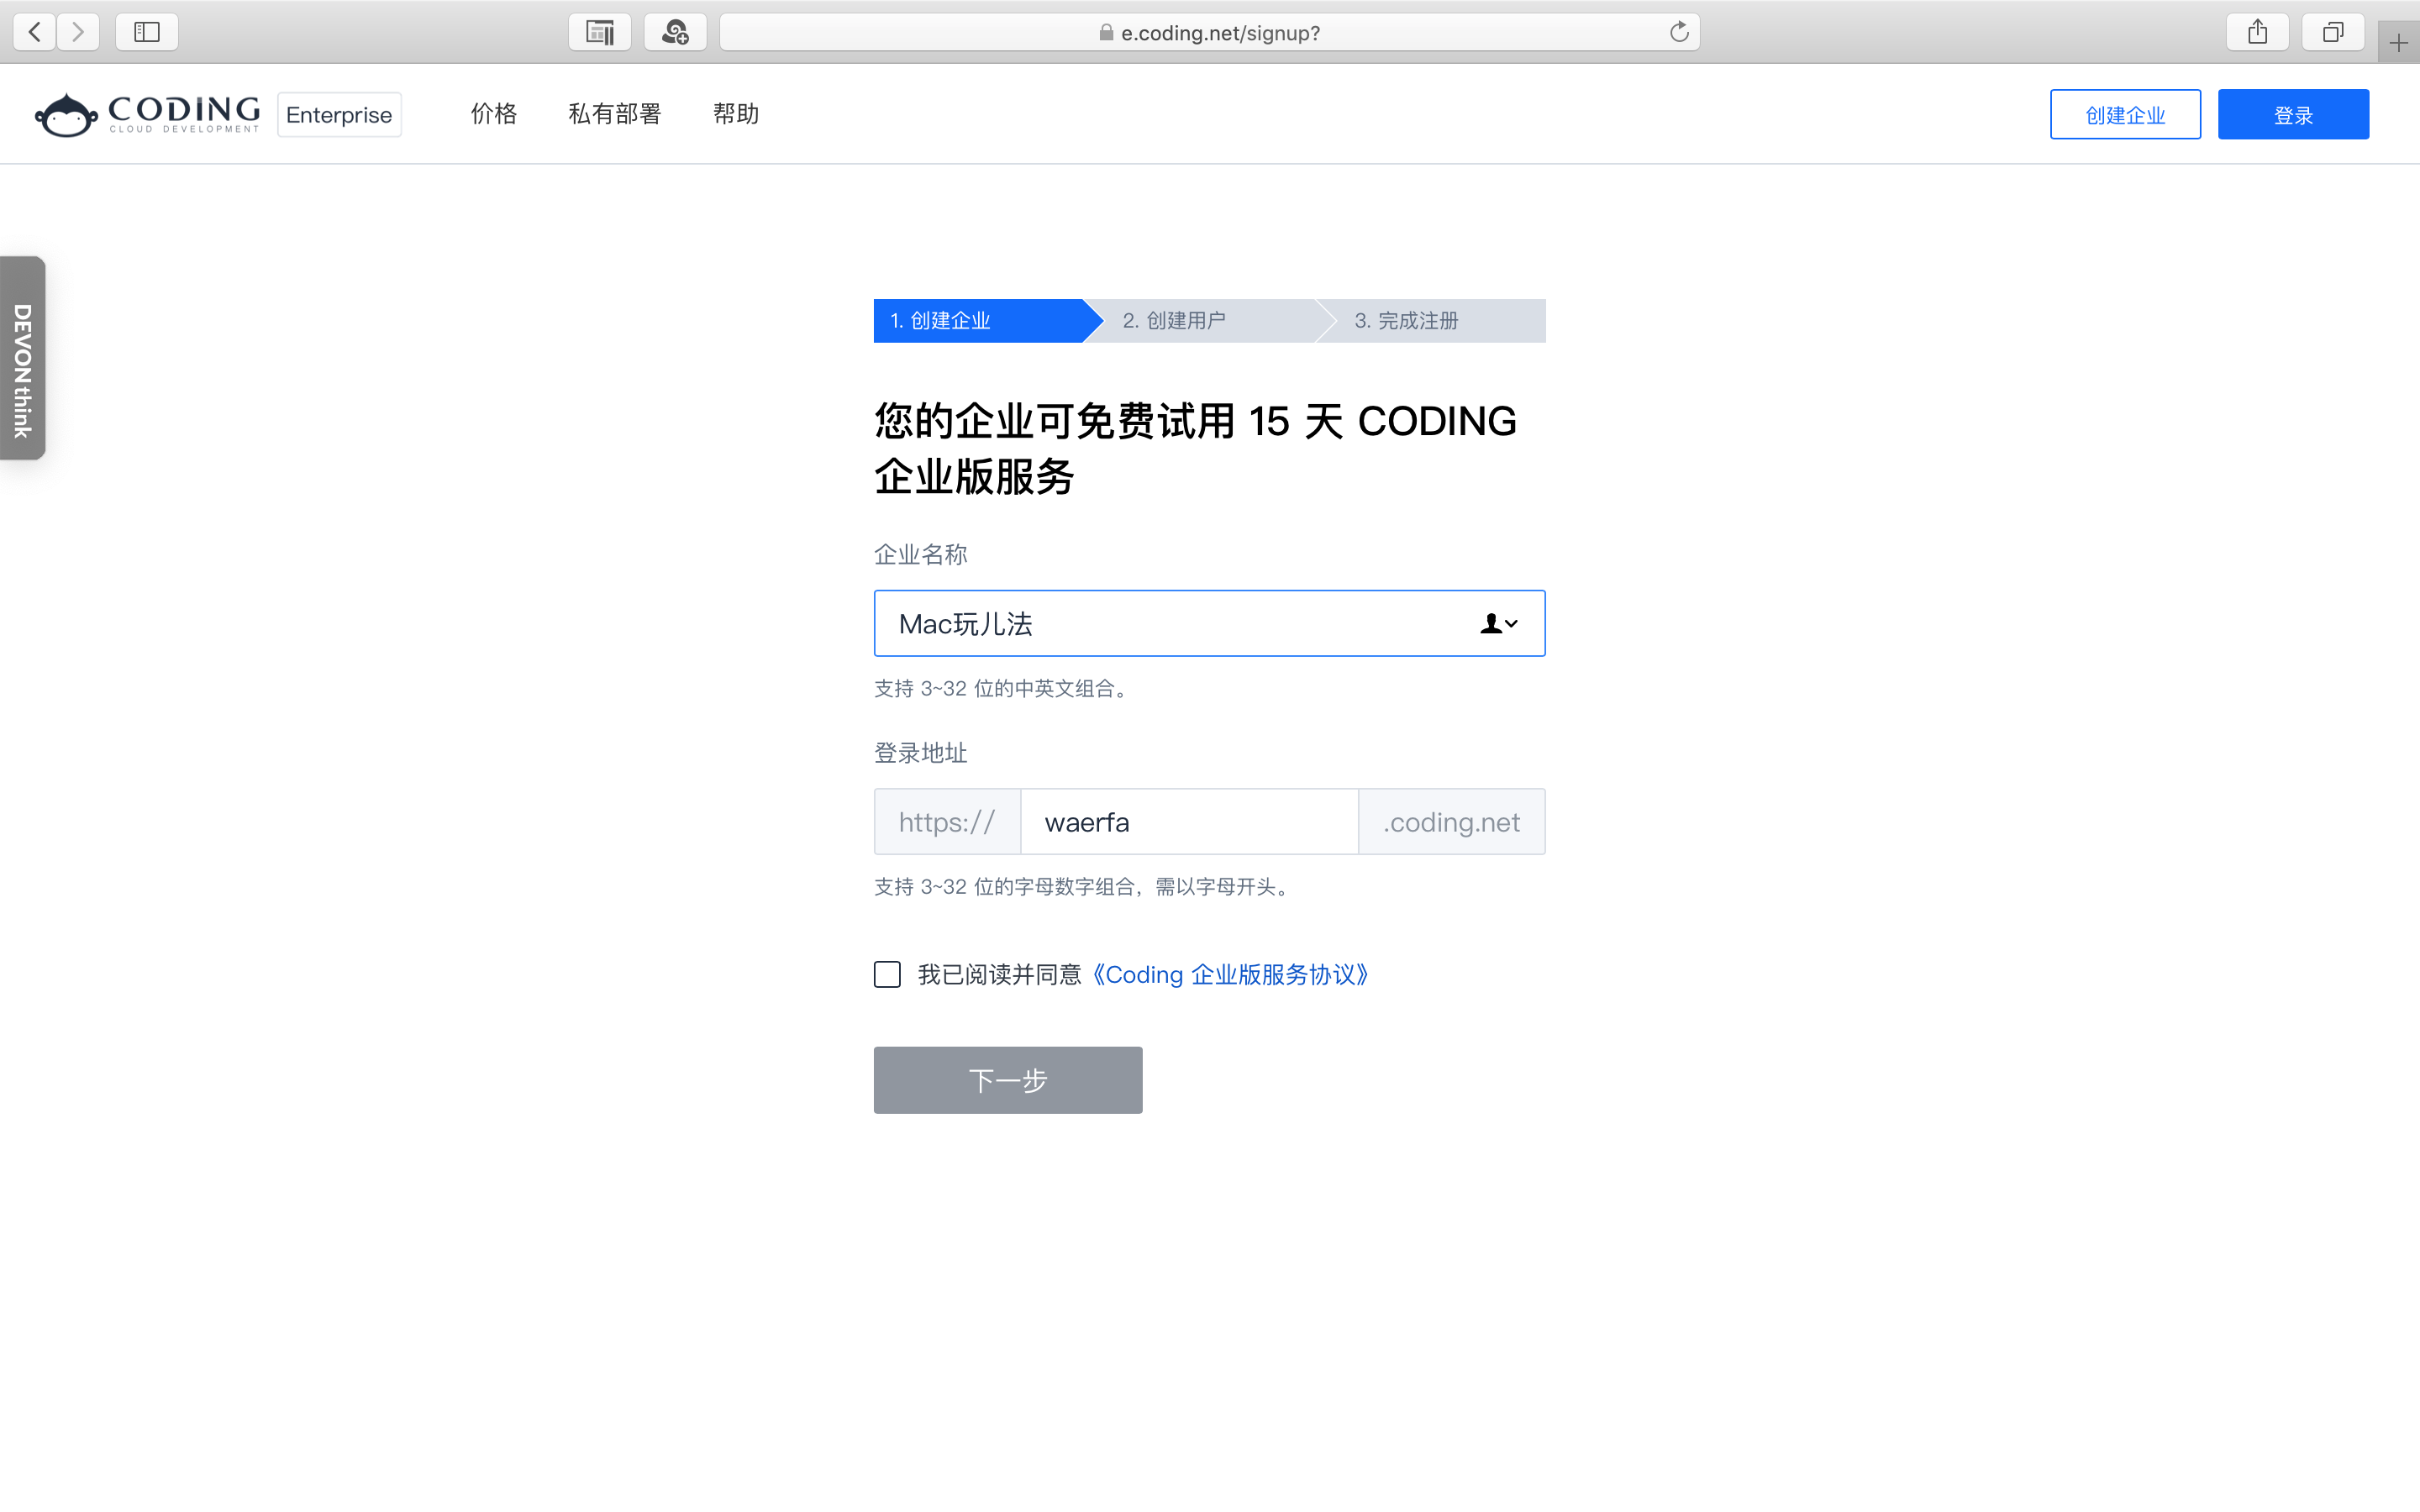Image resolution: width=2420 pixels, height=1512 pixels.
Task: Click the hint 支持 3~32 位的中英文组合
Action: click(1003, 688)
